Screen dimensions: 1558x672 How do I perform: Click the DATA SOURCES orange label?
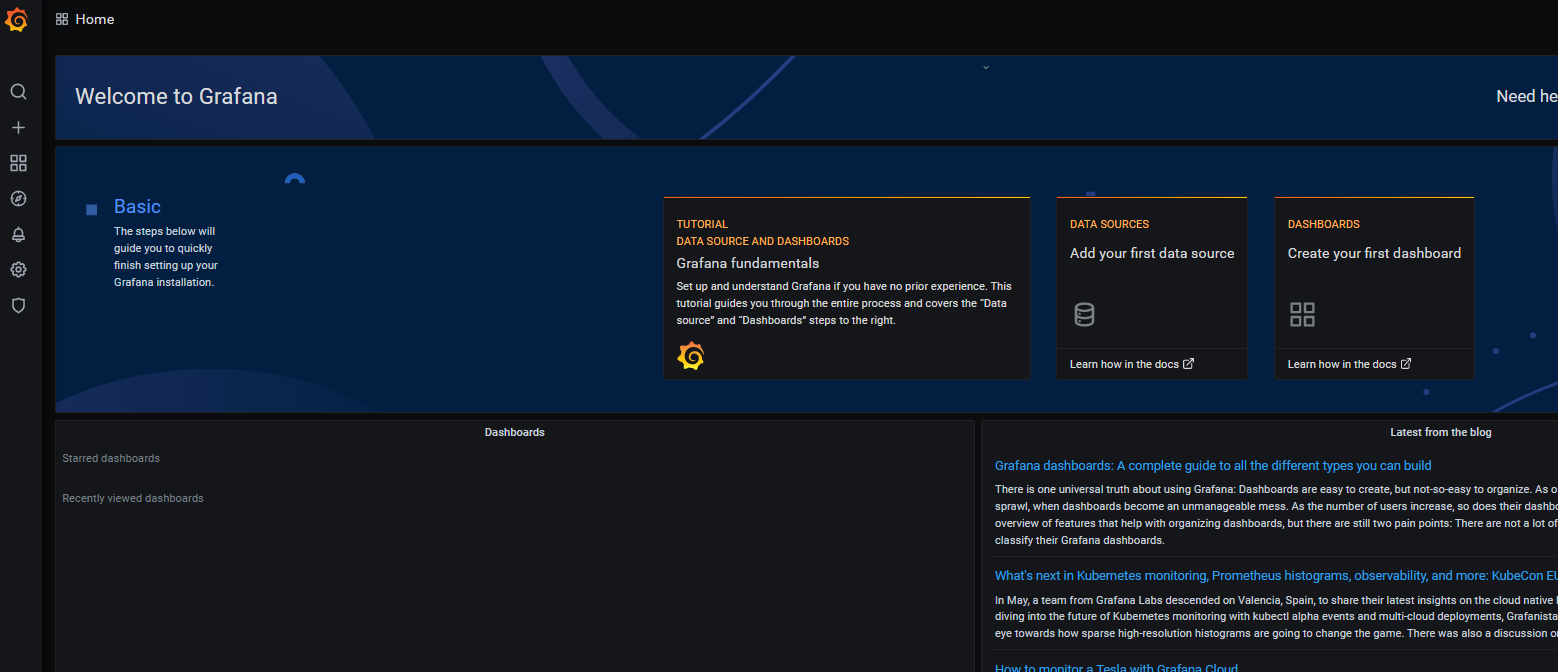(1109, 224)
